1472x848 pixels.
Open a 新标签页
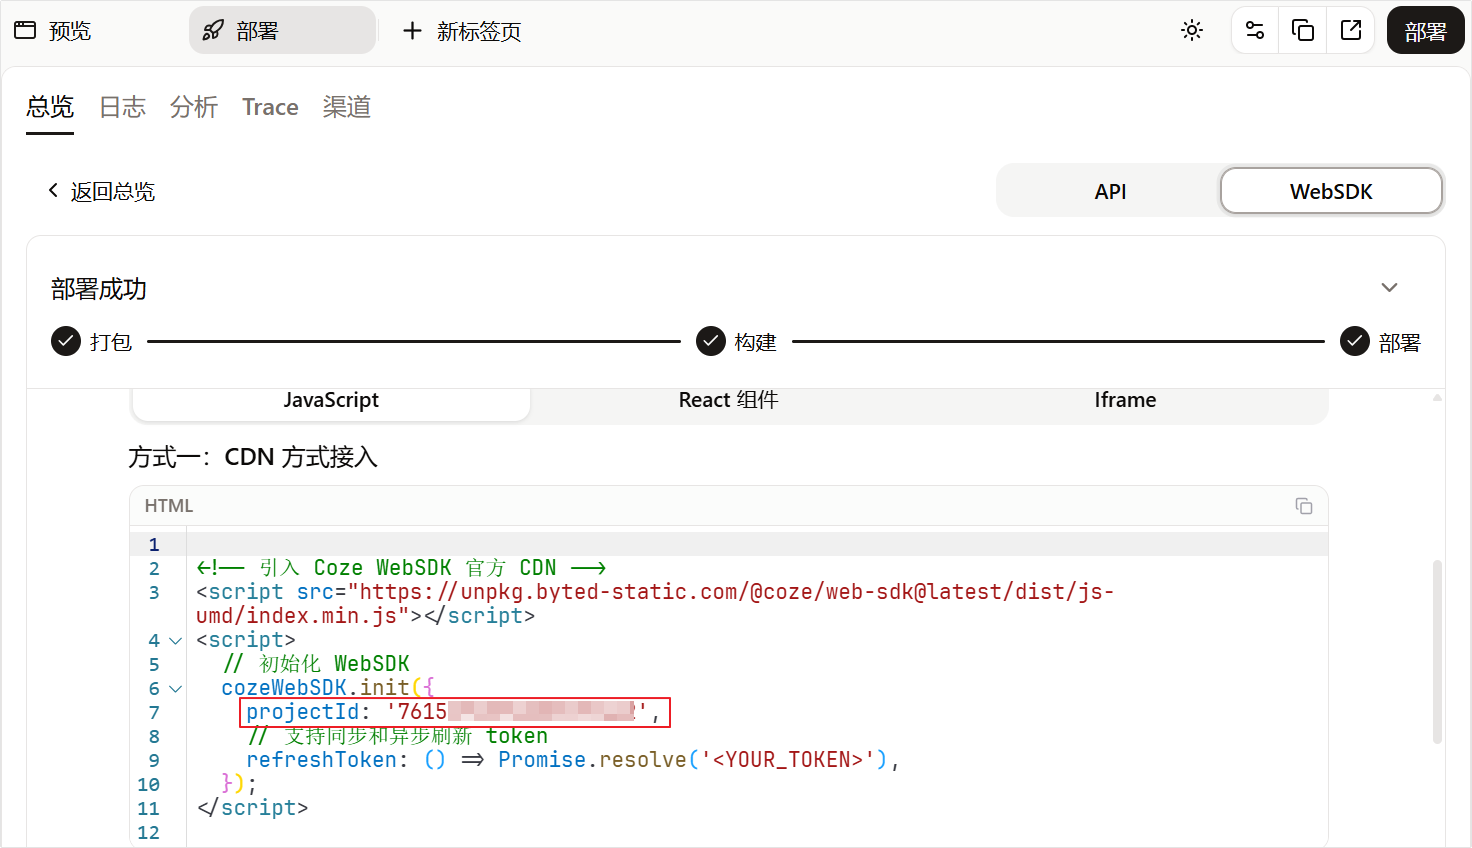click(461, 31)
